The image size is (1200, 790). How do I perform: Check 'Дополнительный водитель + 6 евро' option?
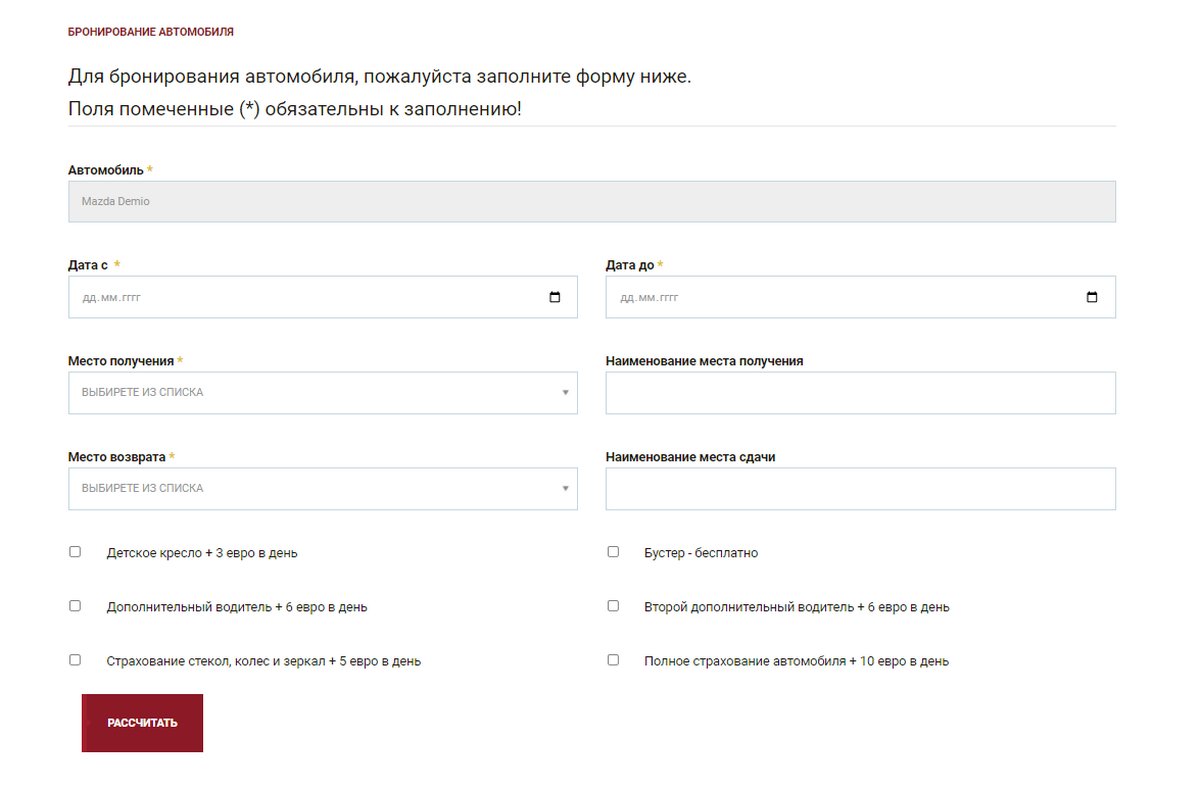pyautogui.click(x=75, y=606)
